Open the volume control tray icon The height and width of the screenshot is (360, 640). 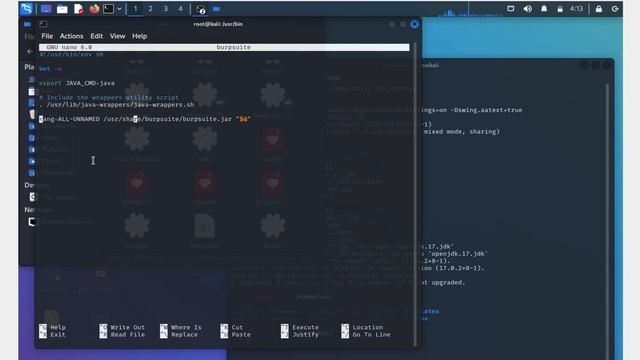[x=527, y=9]
